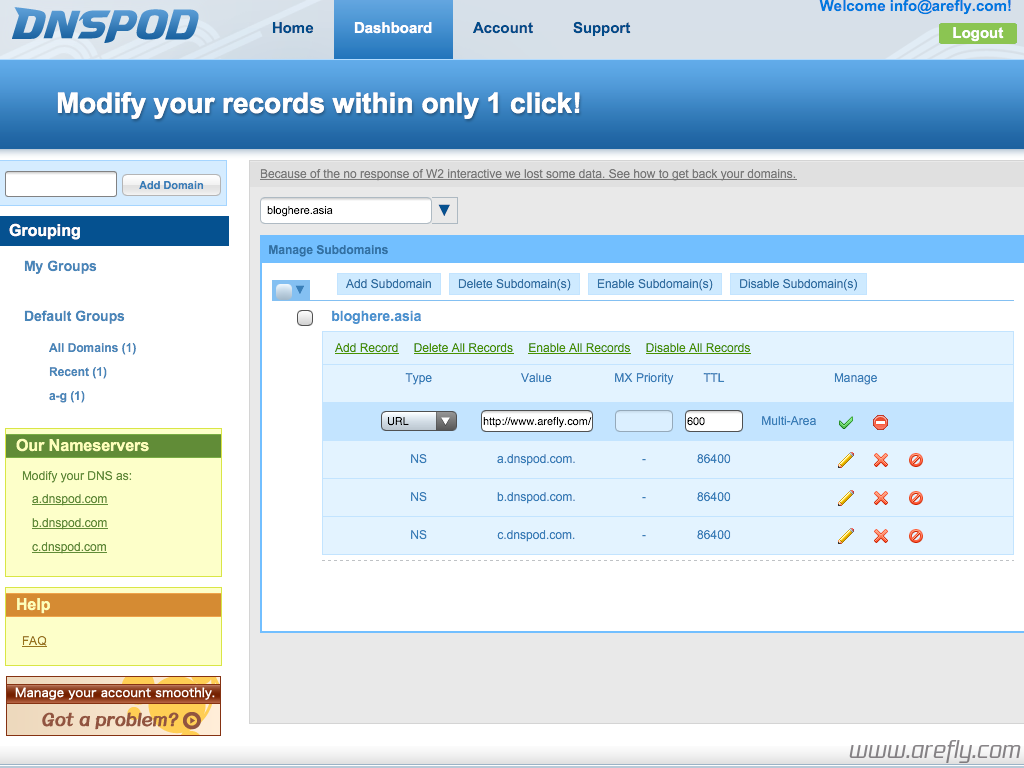Click Delete All Records link
Viewport: 1024px width, 768px height.
pos(463,348)
